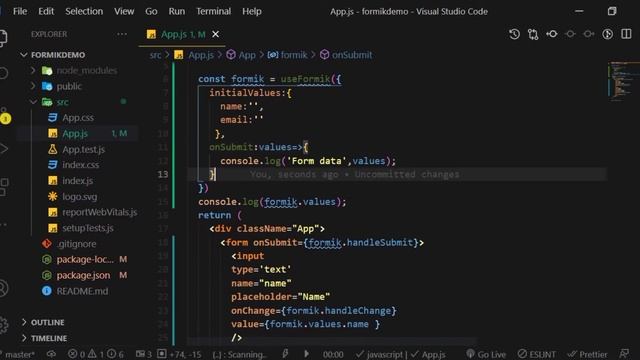Go to next change icon
This screenshot has width=640, height=360.
[x=589, y=34]
